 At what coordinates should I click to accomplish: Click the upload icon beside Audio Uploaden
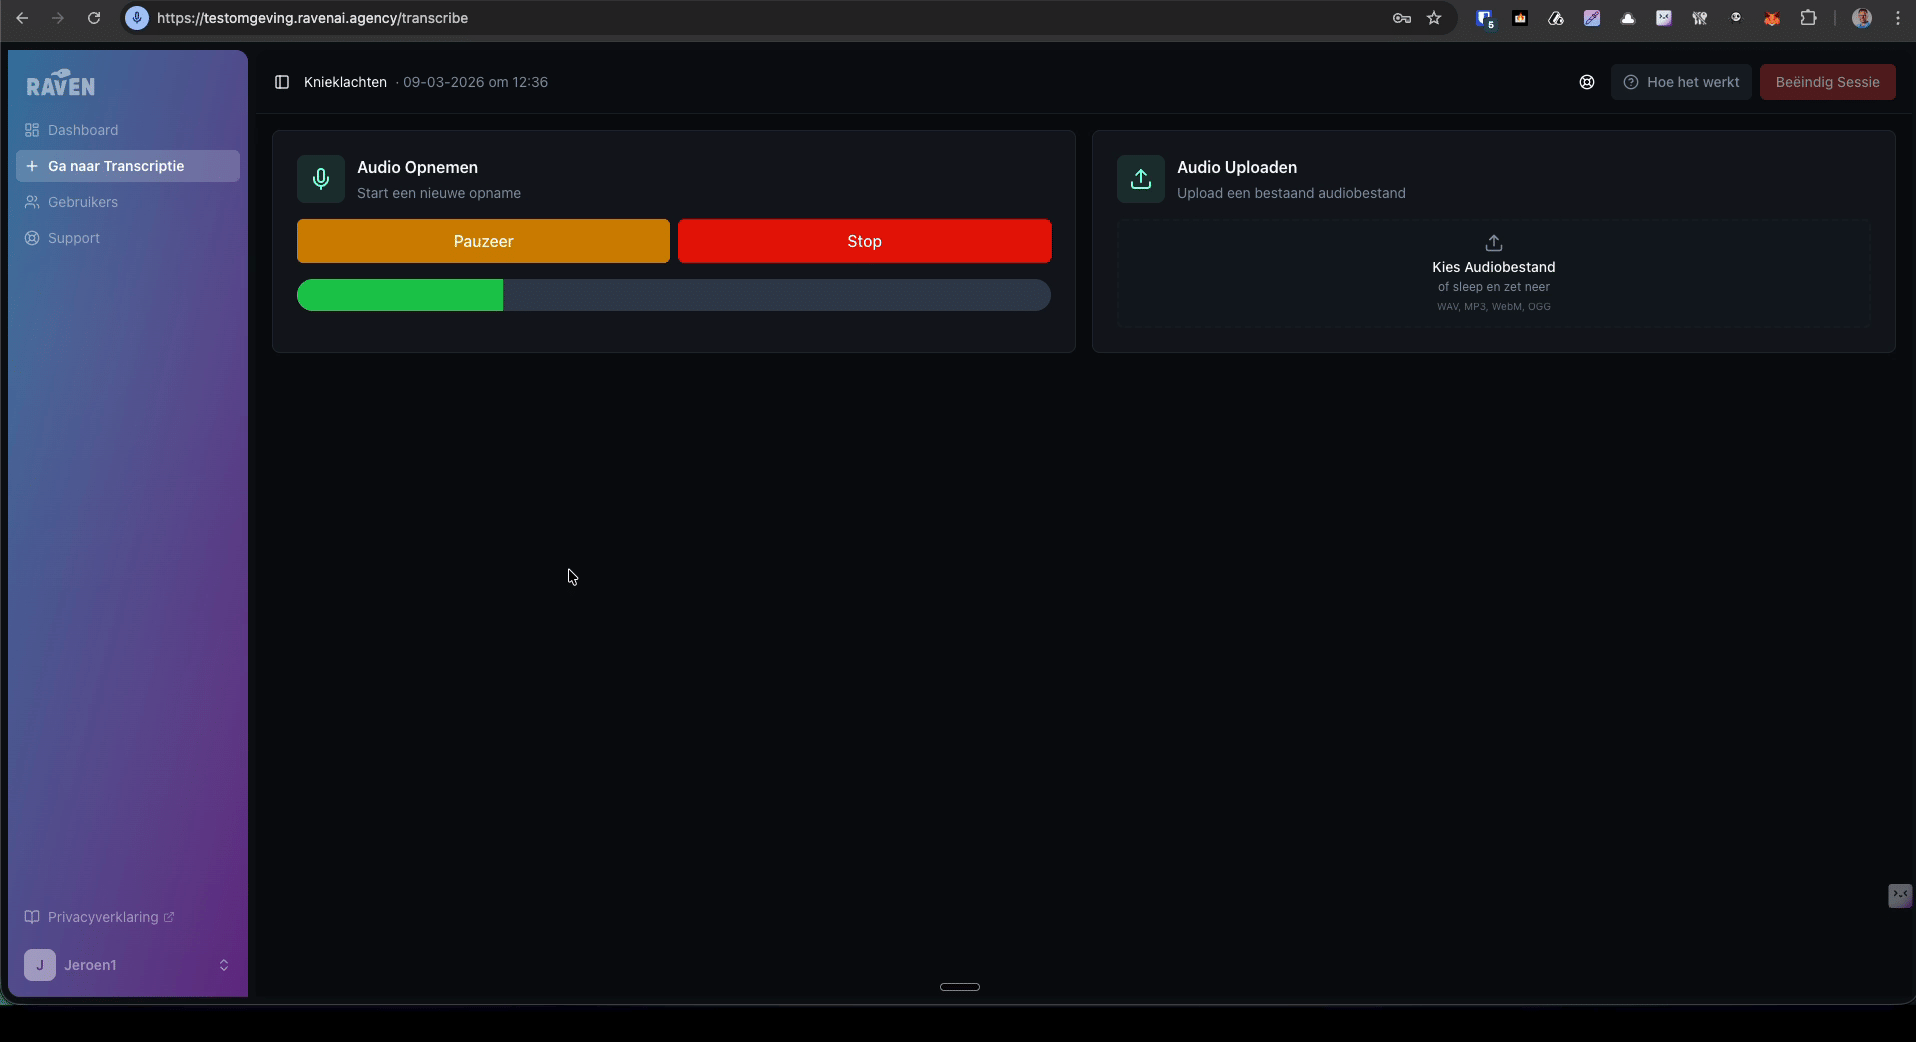[x=1140, y=179]
